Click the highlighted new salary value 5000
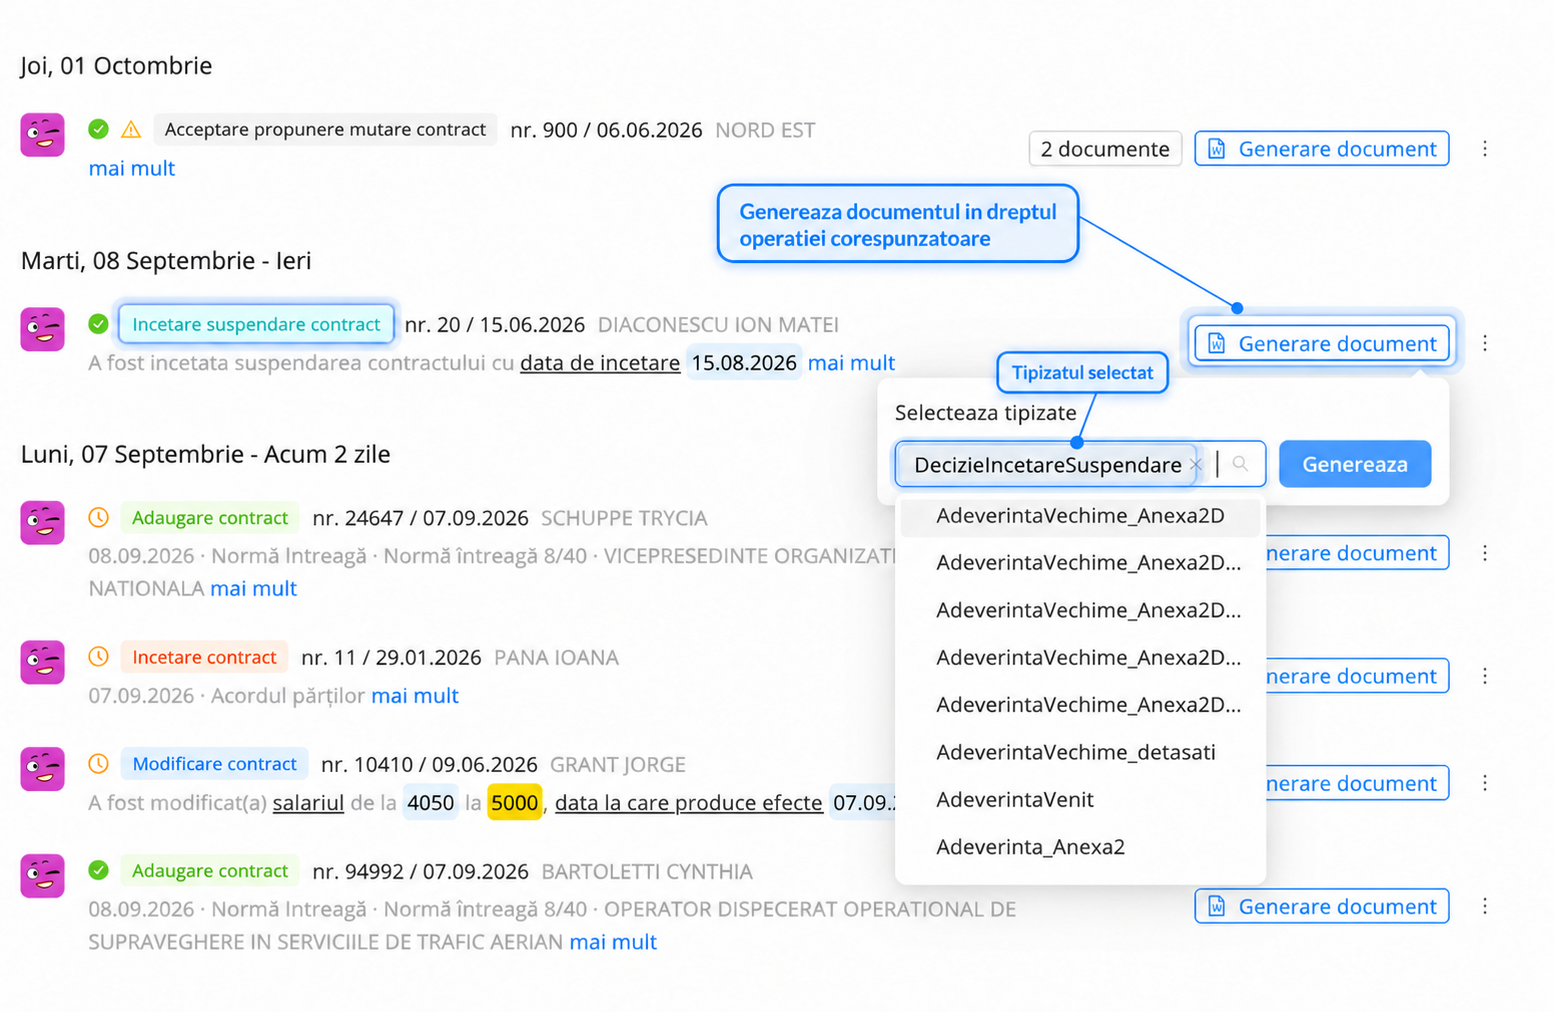 tap(515, 803)
